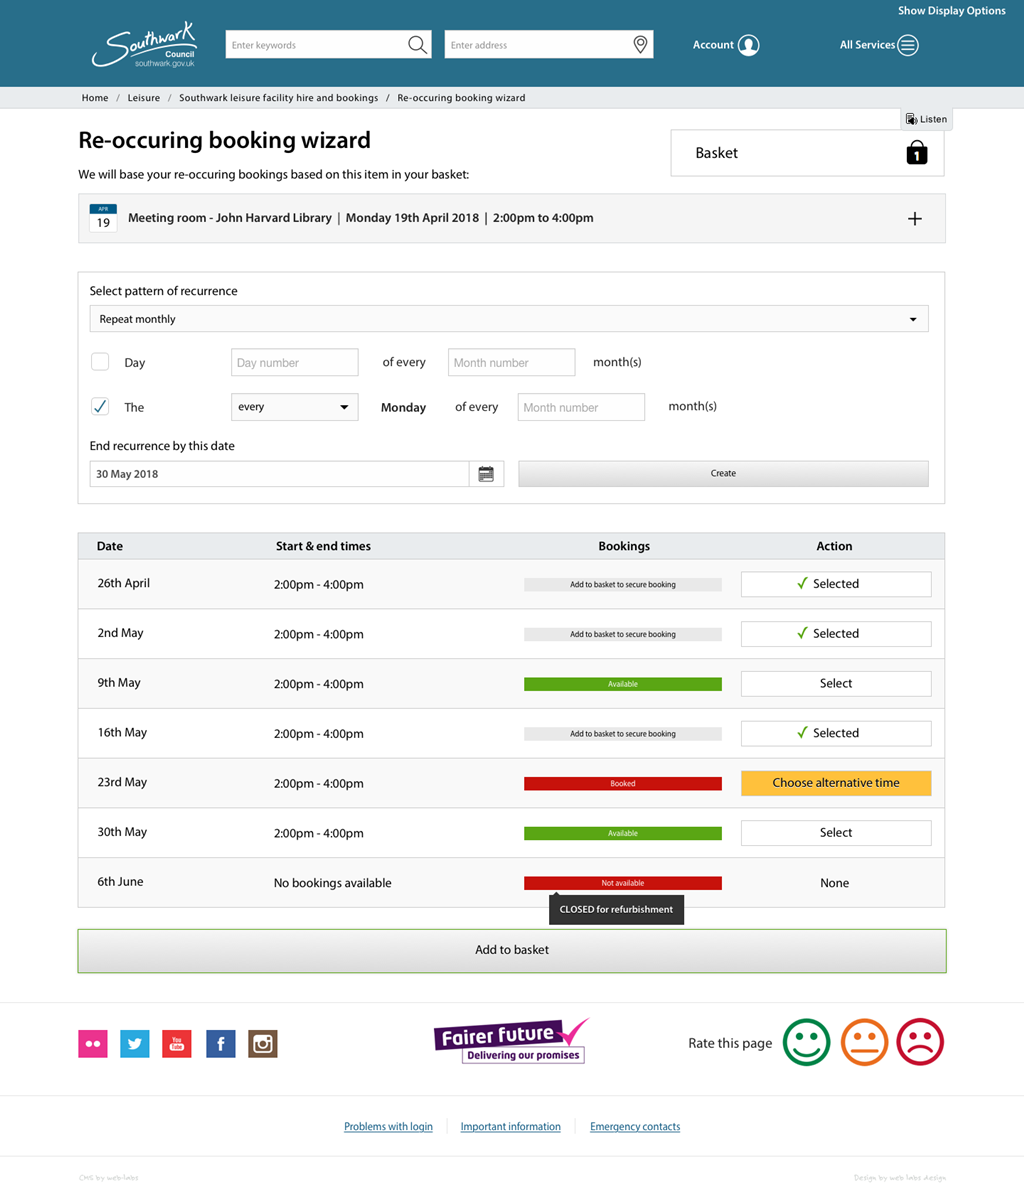
Task: Rate the page with the green happy face
Action: [806, 1042]
